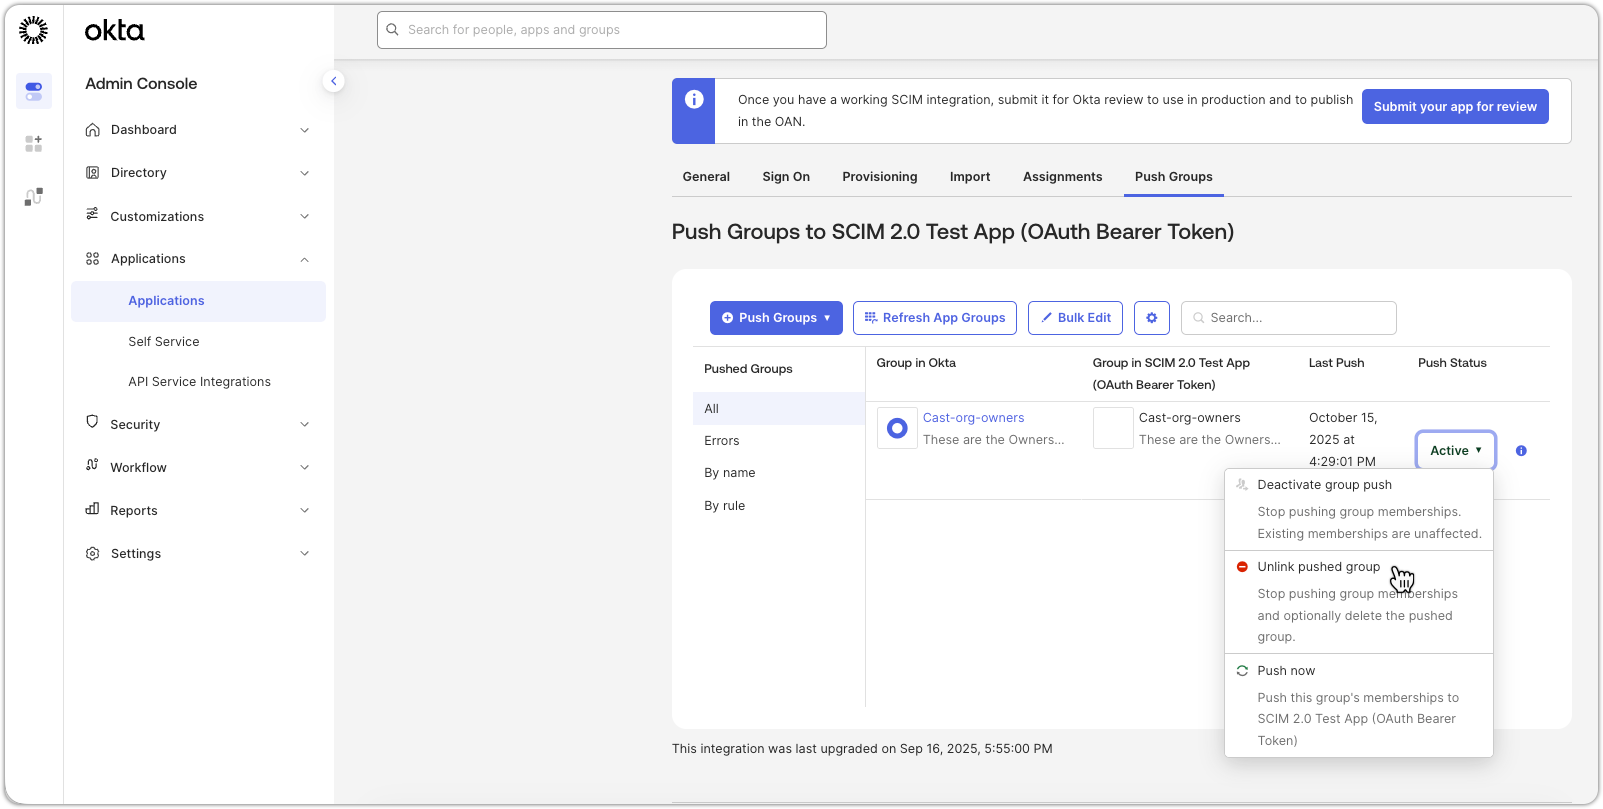Collapse the Applications menu chevron
Viewport: 1603px width, 809px height.
click(x=305, y=260)
